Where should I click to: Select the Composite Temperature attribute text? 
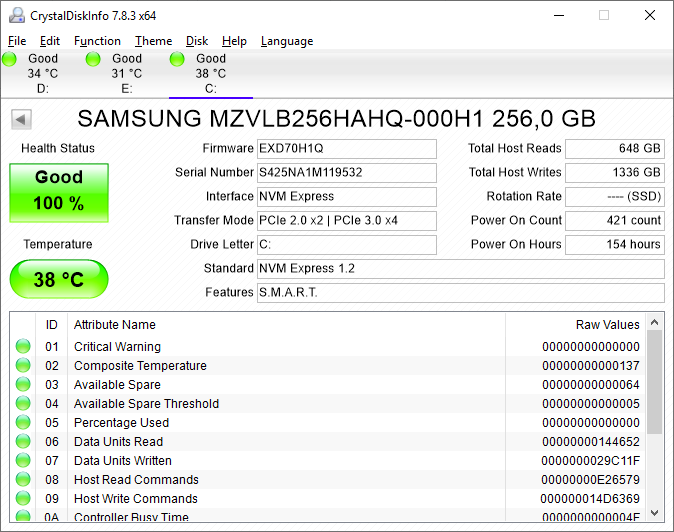point(140,366)
